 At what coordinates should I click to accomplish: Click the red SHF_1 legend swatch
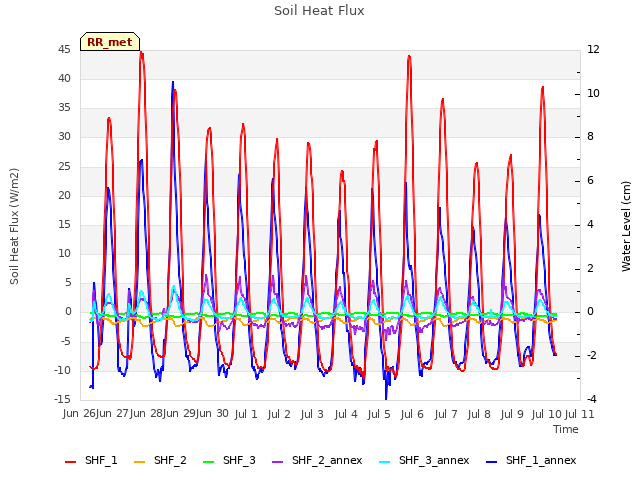71,462
